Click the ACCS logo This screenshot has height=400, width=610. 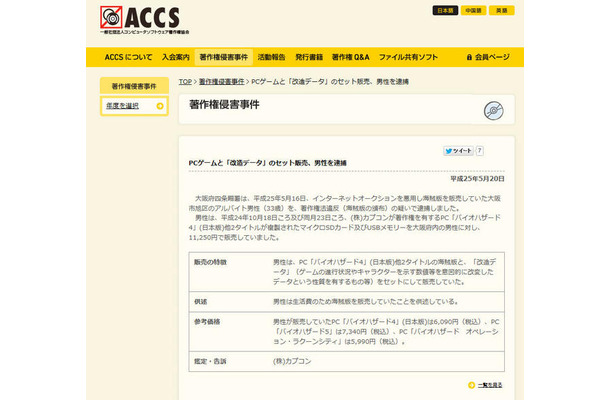144,20
